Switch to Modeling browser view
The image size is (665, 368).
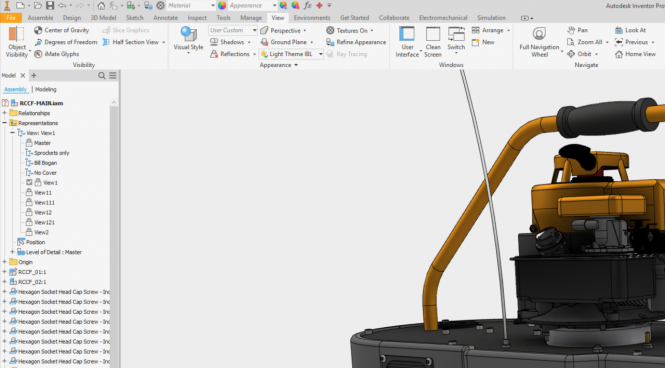click(45, 89)
